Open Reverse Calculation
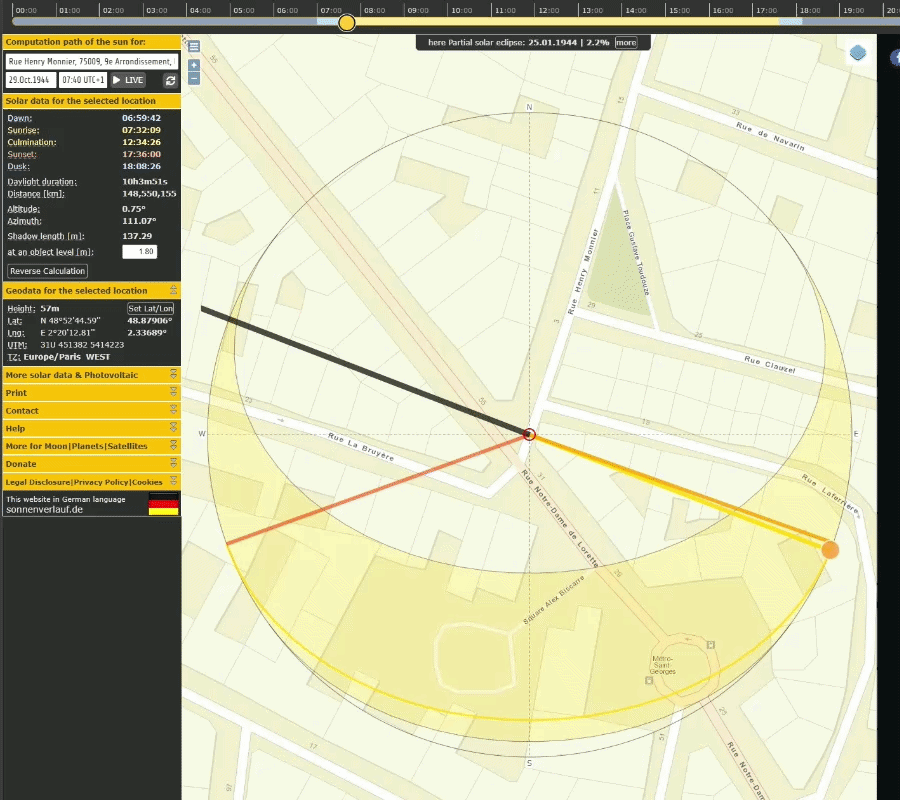900x800 pixels. [48, 271]
